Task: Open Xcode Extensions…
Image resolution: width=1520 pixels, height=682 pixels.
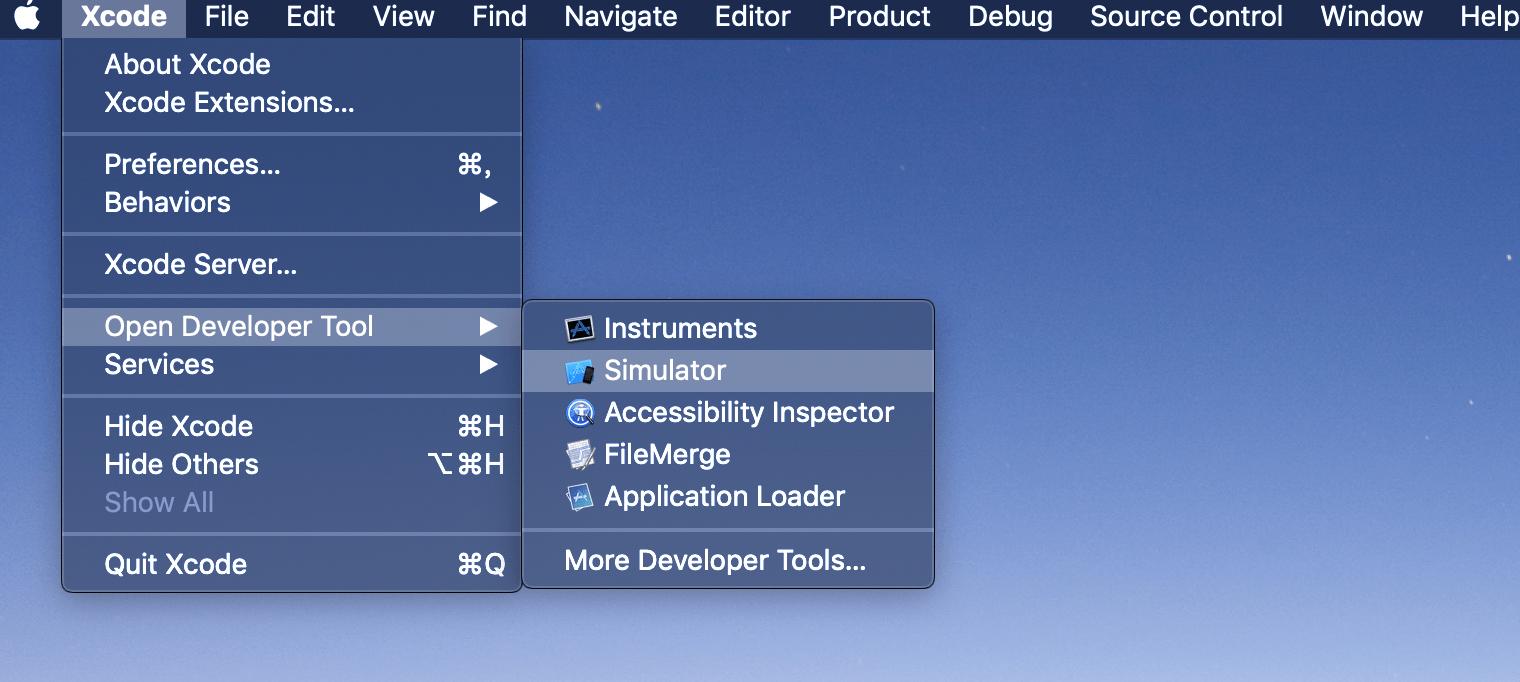Action: (229, 103)
